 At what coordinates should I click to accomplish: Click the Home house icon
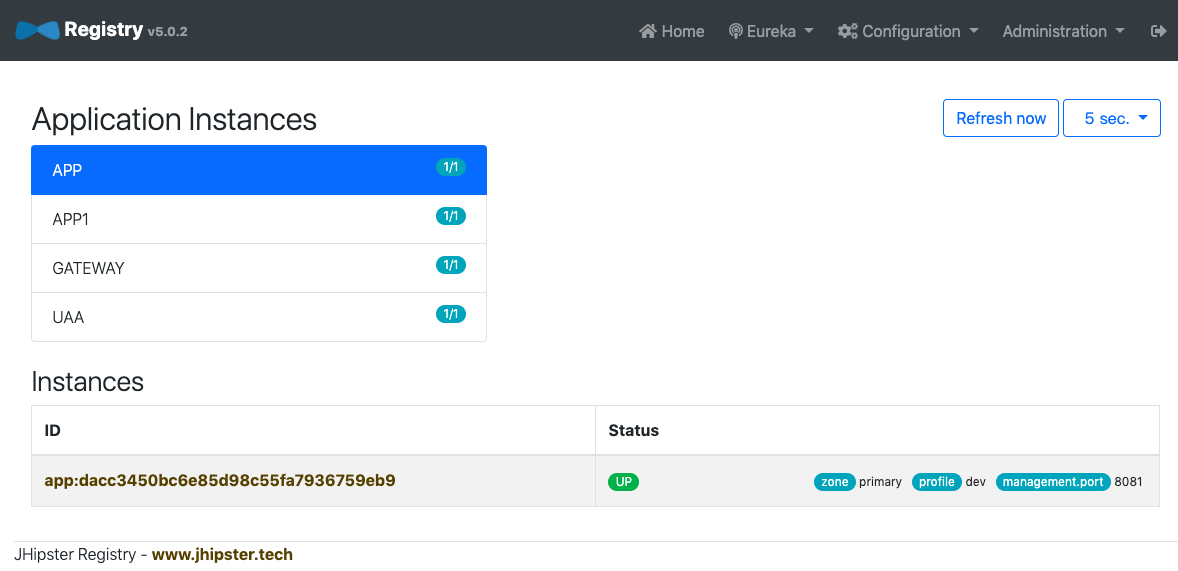pyautogui.click(x=648, y=31)
